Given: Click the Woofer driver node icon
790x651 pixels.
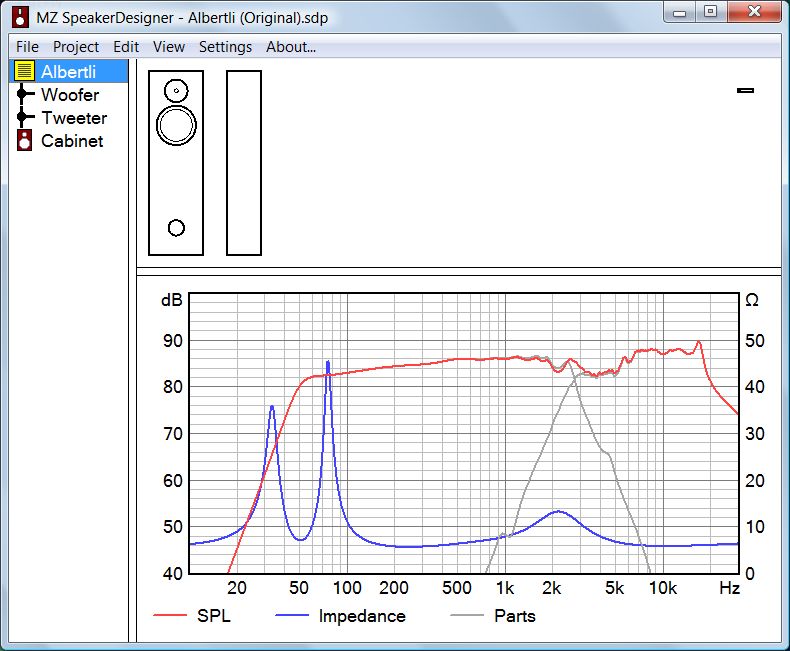Looking at the screenshot, I should 24,94.
